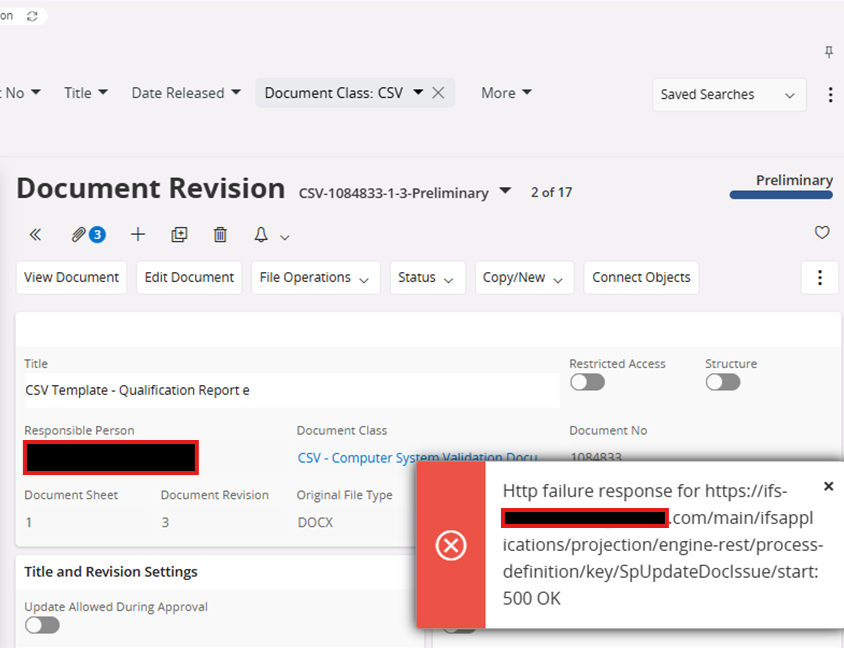
Task: Close the Http failure error notification
Action: (829, 487)
